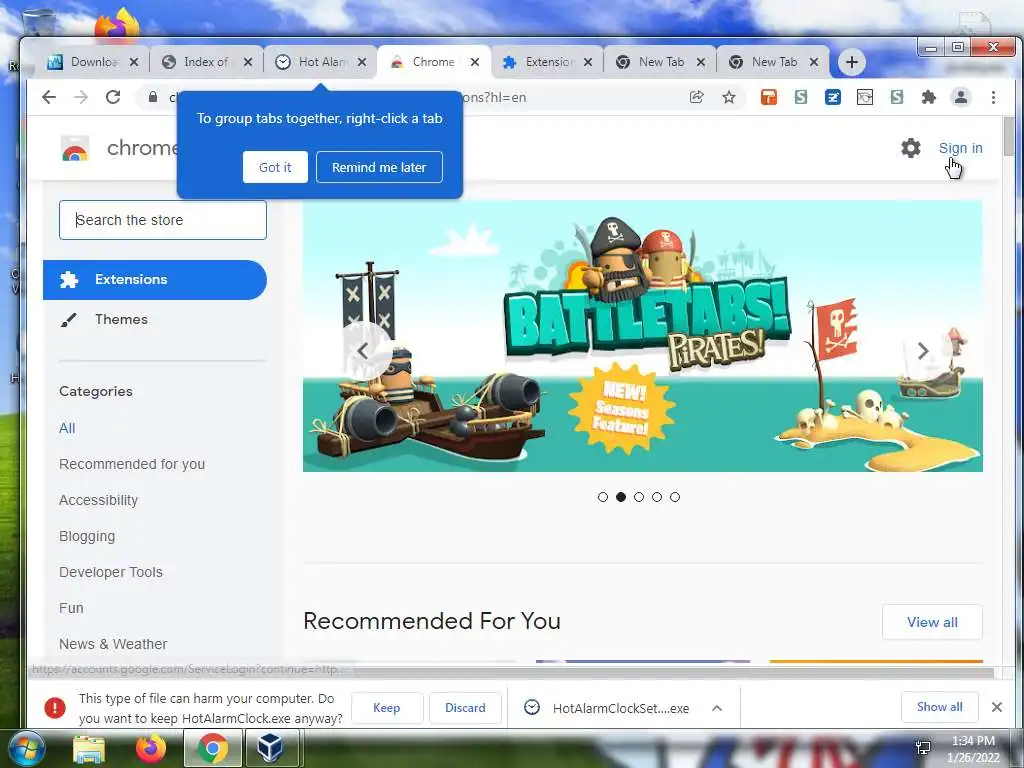Share this page using the share icon
1024x768 pixels.
point(697,97)
